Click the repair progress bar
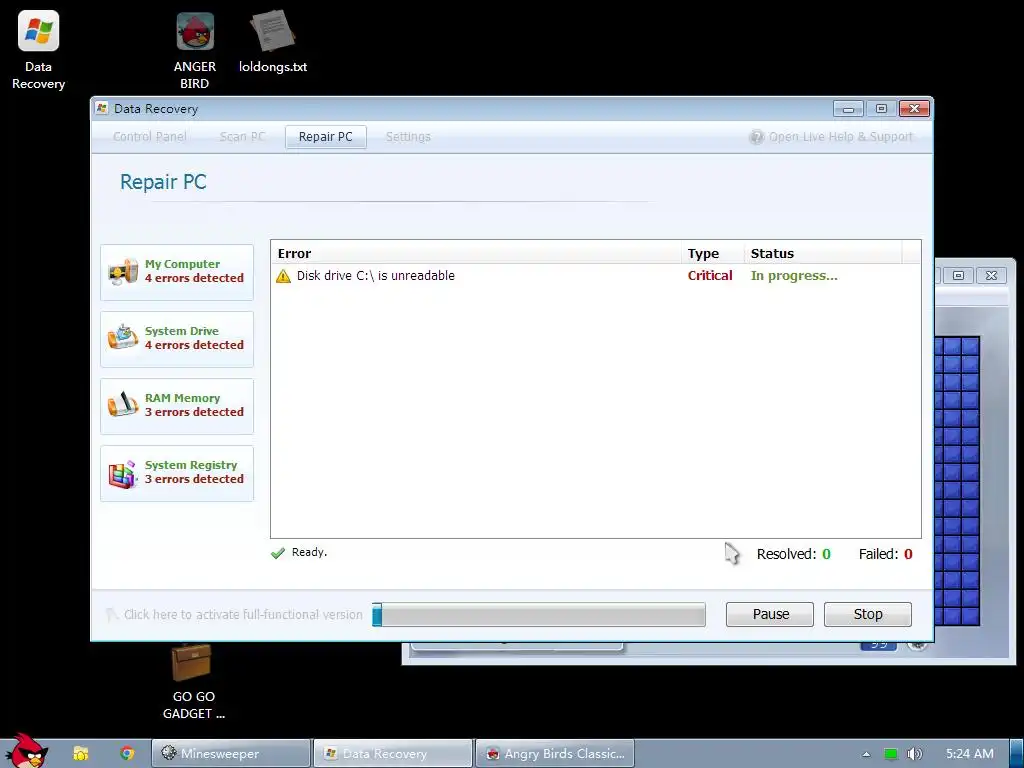This screenshot has height=768, width=1024. pos(539,615)
